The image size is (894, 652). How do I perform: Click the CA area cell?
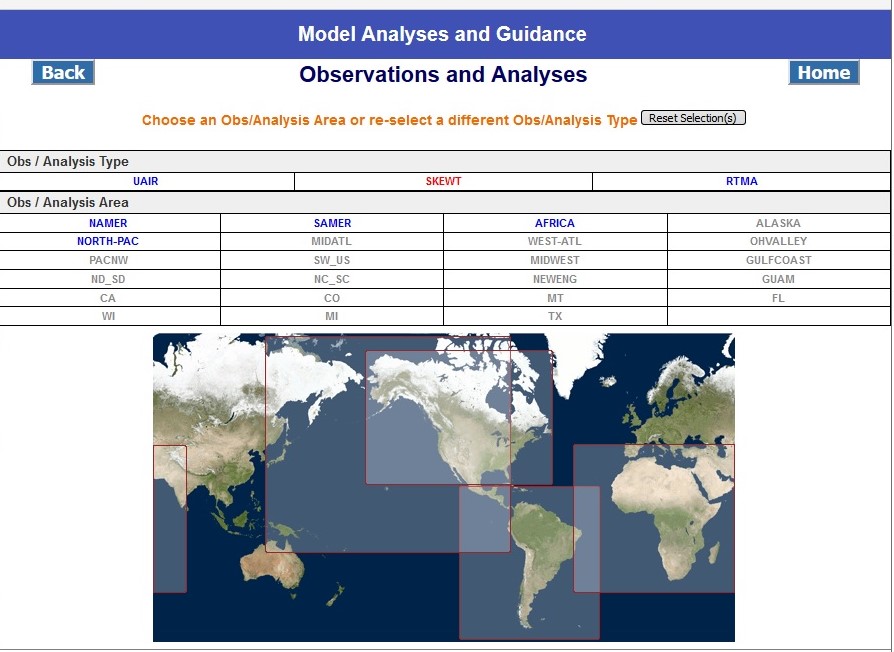[108, 298]
